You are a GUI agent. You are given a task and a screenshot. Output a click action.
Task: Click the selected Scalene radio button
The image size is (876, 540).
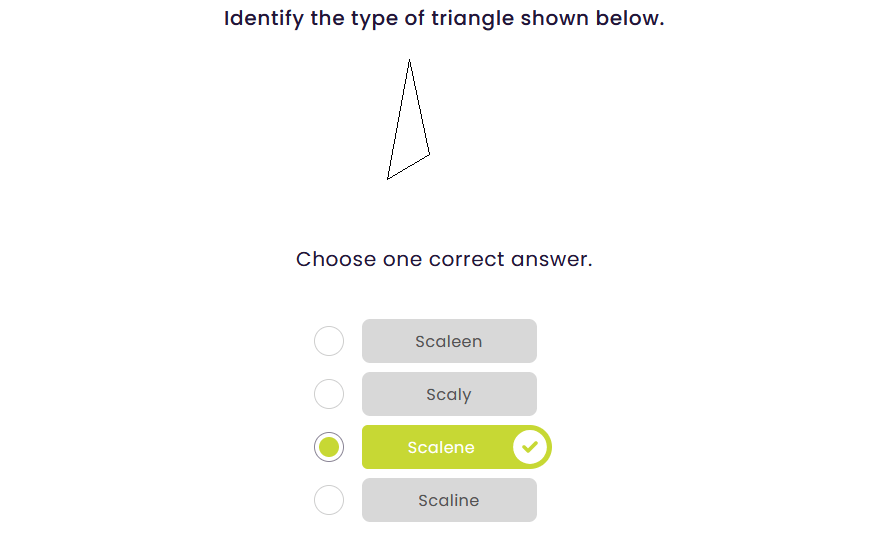click(x=329, y=447)
